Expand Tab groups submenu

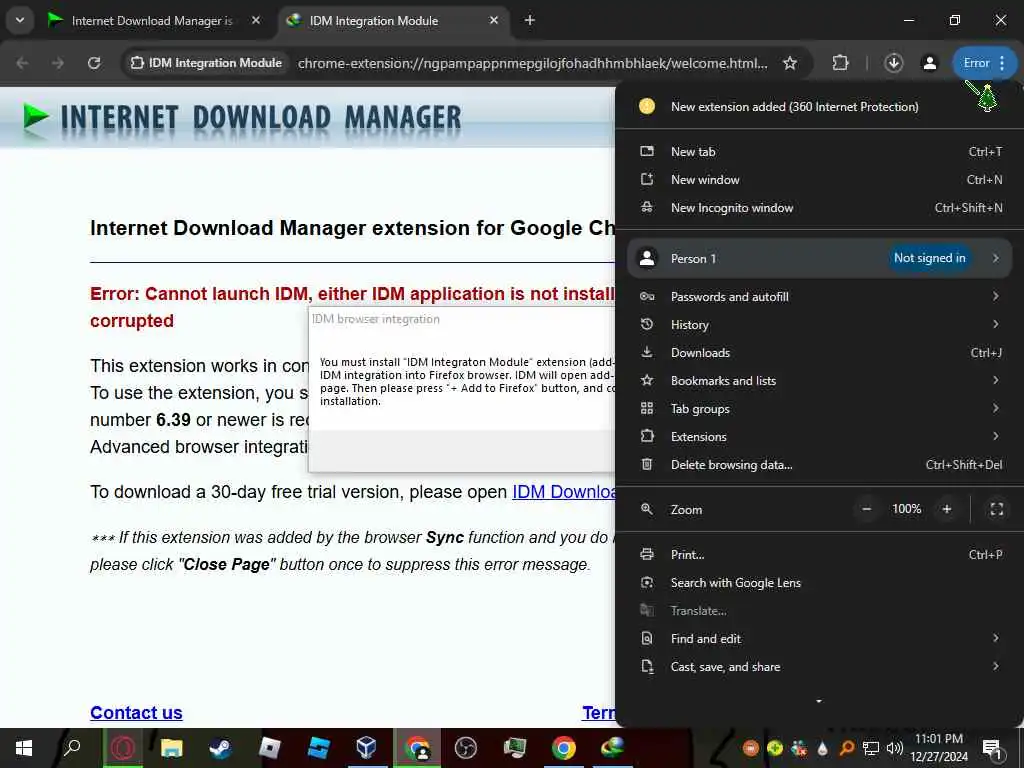pos(820,409)
